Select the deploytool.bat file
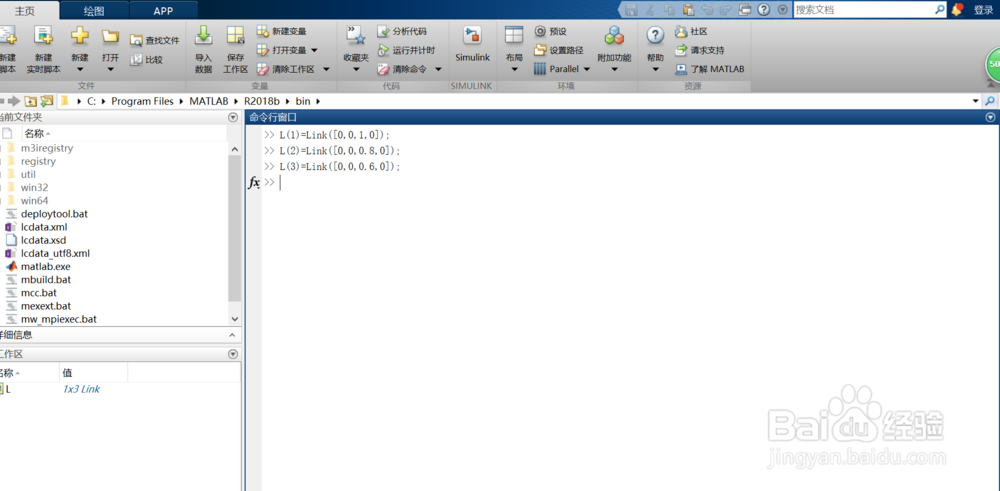Viewport: 1000px width, 491px height. click(x=54, y=214)
